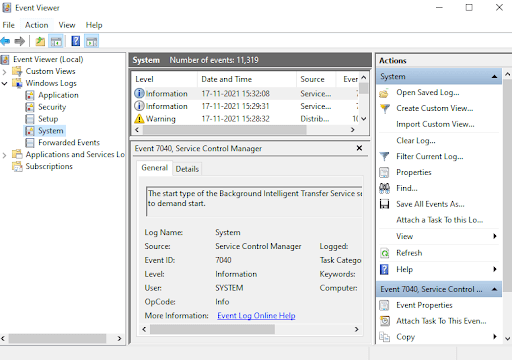Collapse the Event 7040 section in Actions

[494, 289]
